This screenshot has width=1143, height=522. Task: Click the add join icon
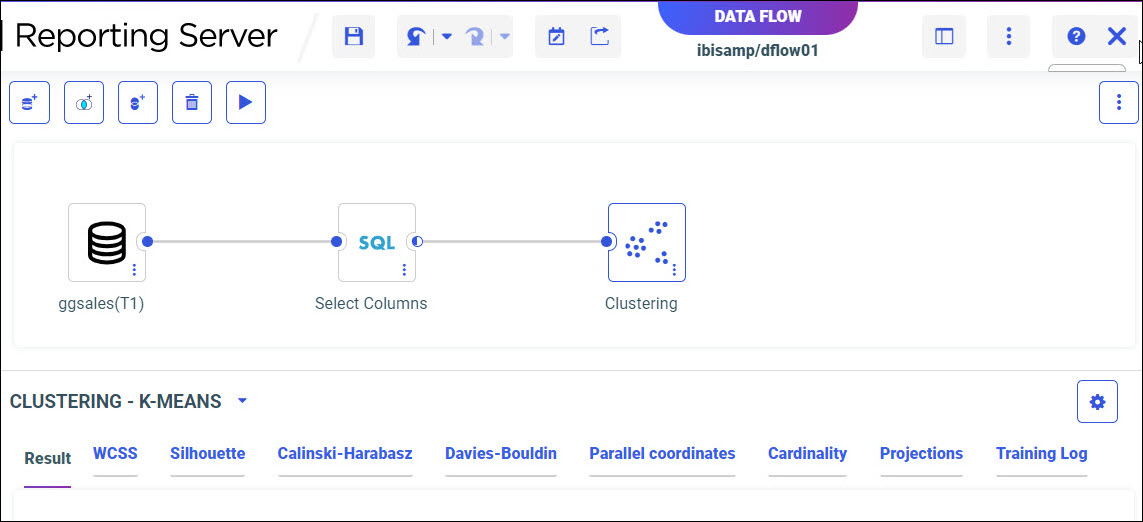pos(84,103)
